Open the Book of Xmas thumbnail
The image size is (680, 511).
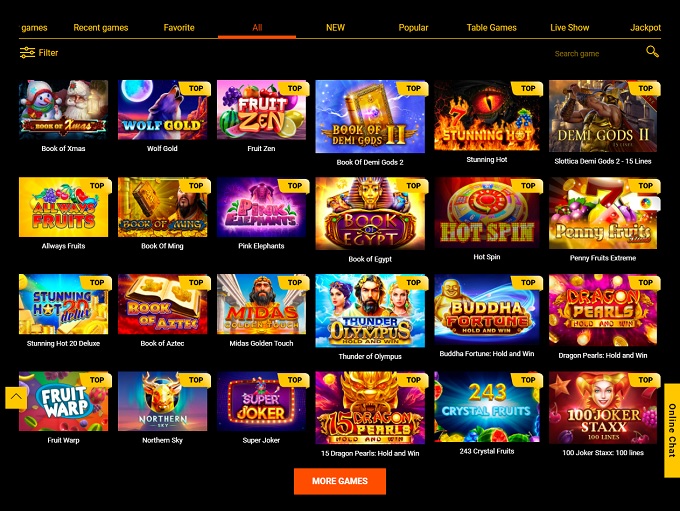click(x=63, y=110)
